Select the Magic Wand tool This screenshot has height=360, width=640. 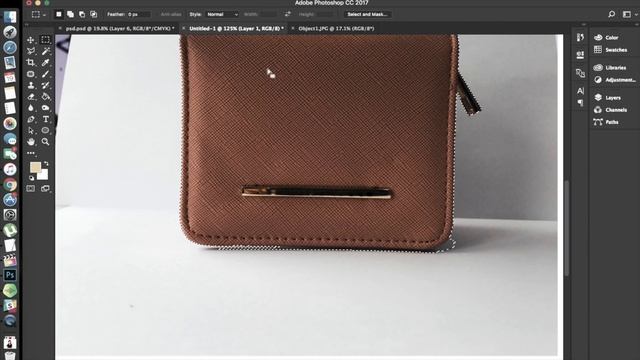(45, 51)
